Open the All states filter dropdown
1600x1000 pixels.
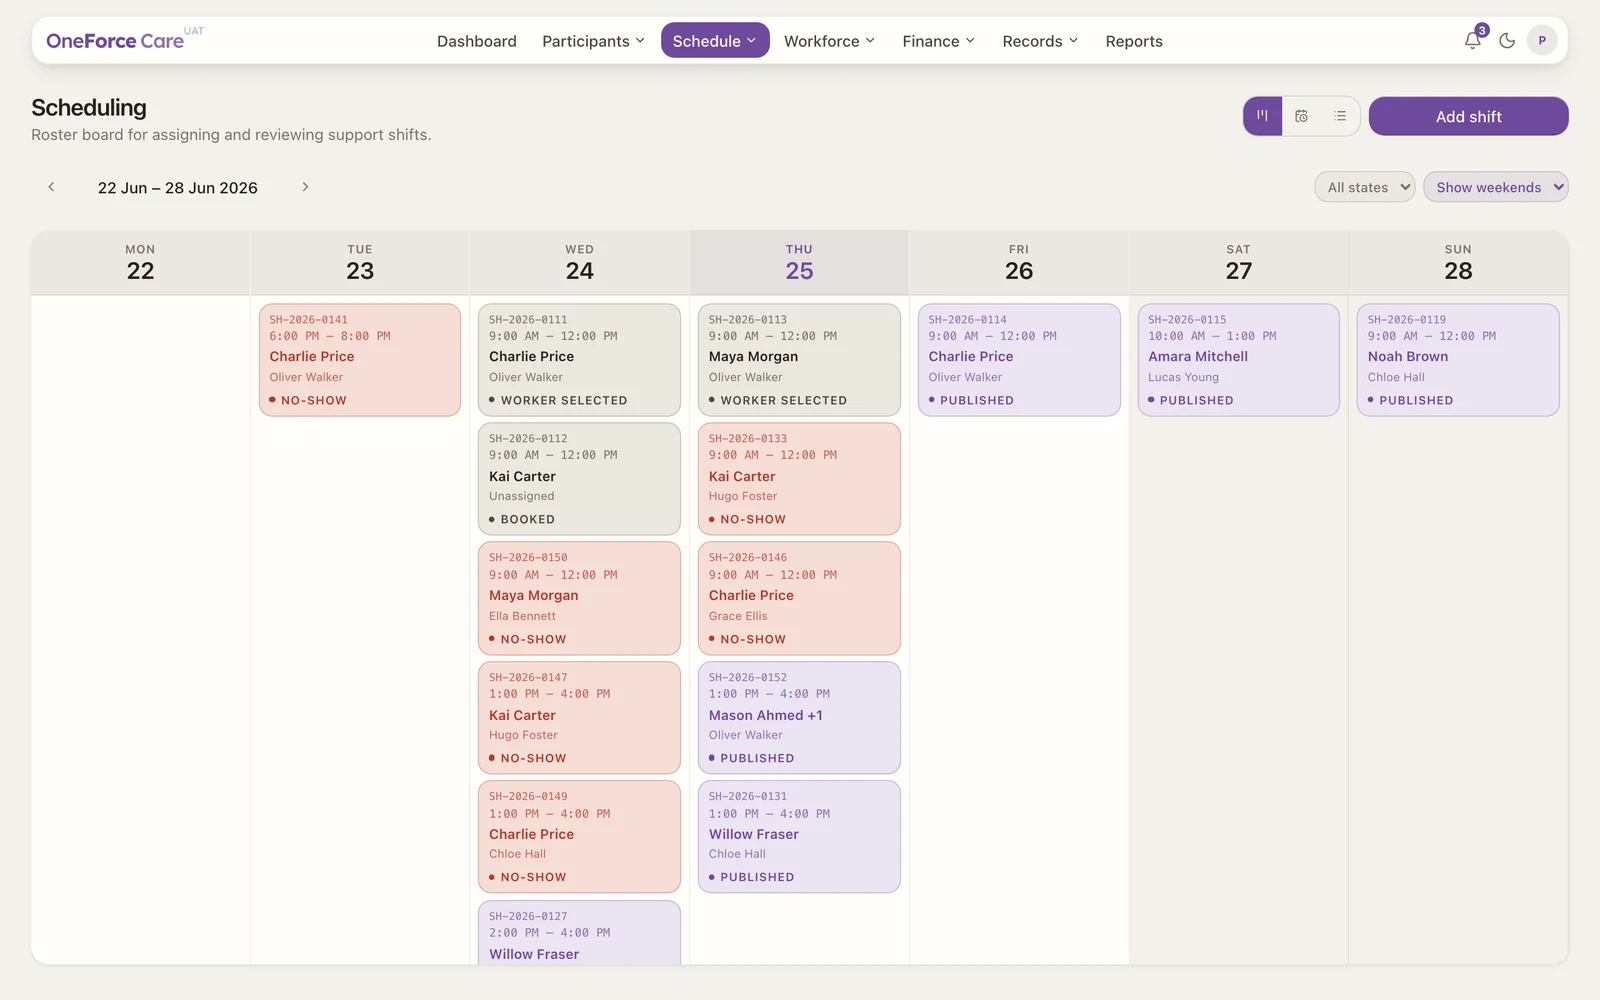1365,187
